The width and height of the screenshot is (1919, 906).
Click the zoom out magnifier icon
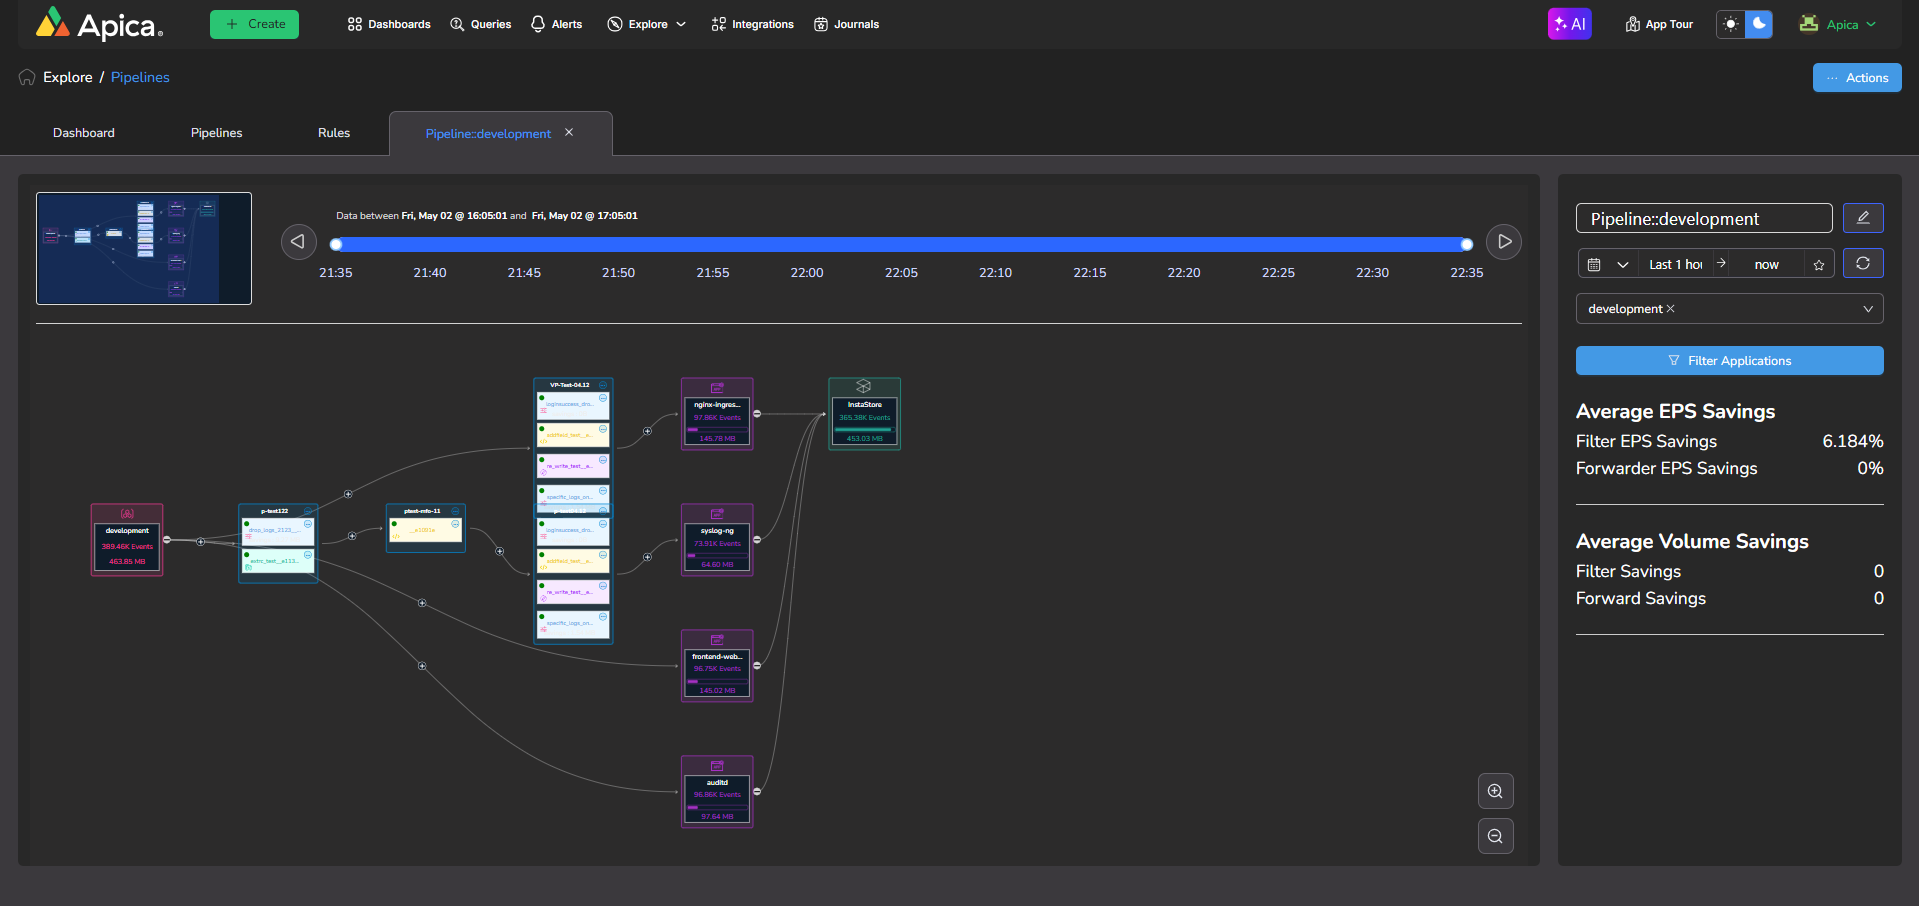(1495, 836)
